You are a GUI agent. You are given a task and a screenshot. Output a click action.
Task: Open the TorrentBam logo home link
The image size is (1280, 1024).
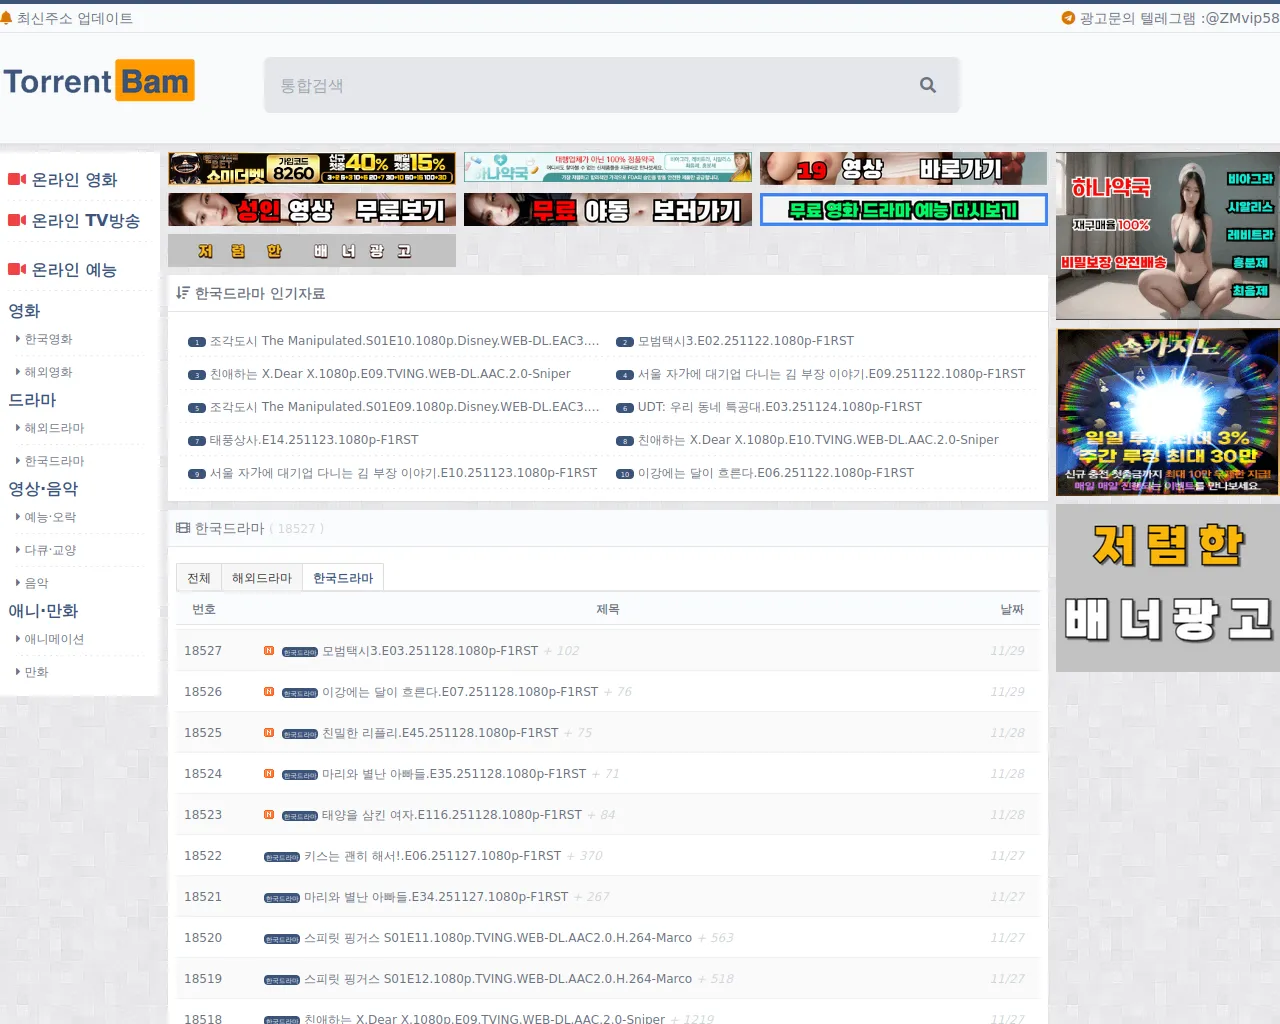coord(98,81)
